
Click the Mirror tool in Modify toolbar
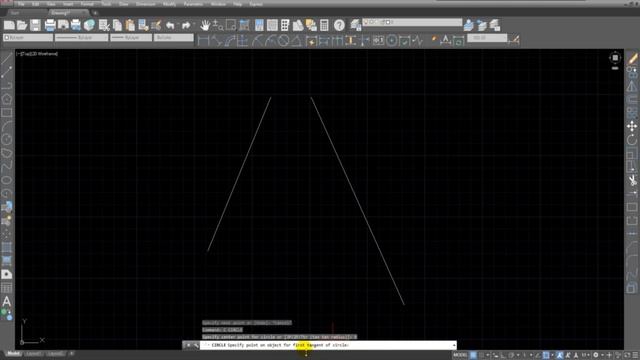pyautogui.click(x=632, y=86)
